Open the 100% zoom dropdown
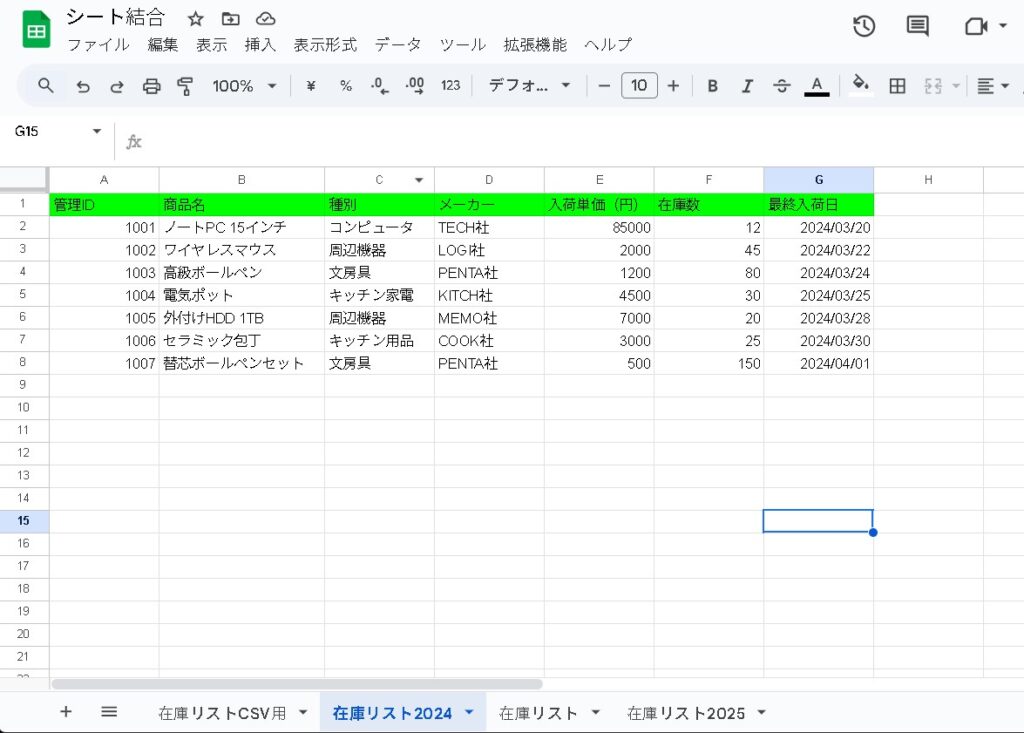 point(244,86)
